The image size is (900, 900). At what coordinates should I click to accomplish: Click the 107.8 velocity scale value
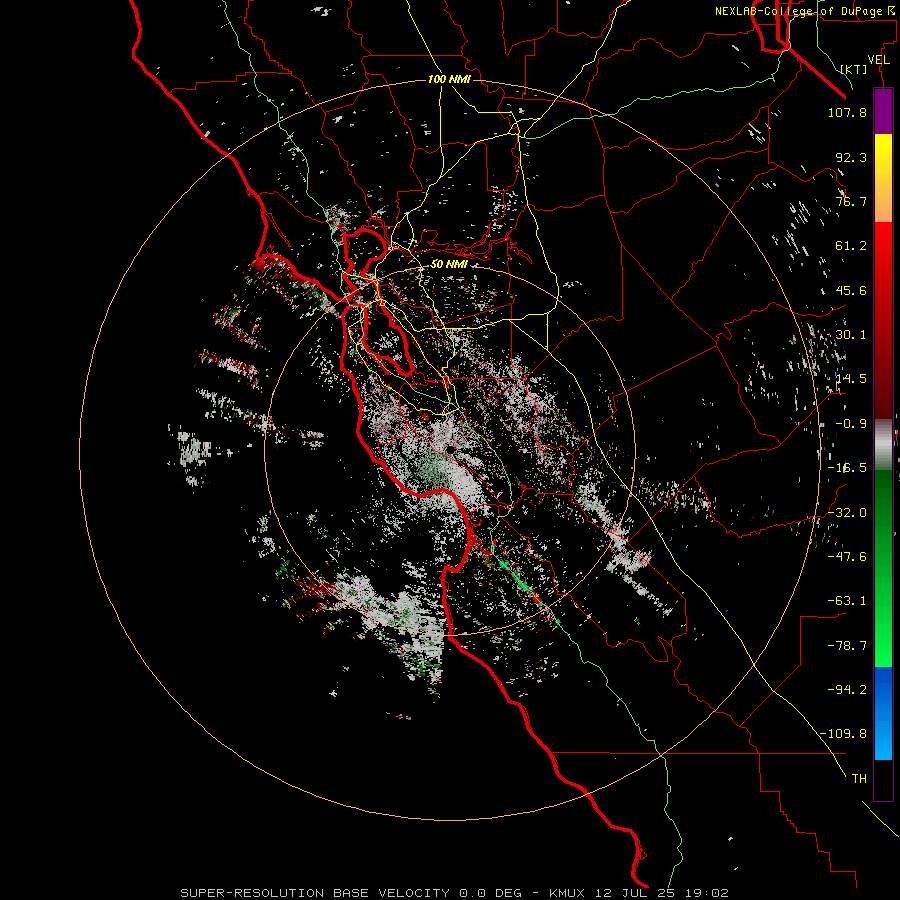click(x=847, y=112)
